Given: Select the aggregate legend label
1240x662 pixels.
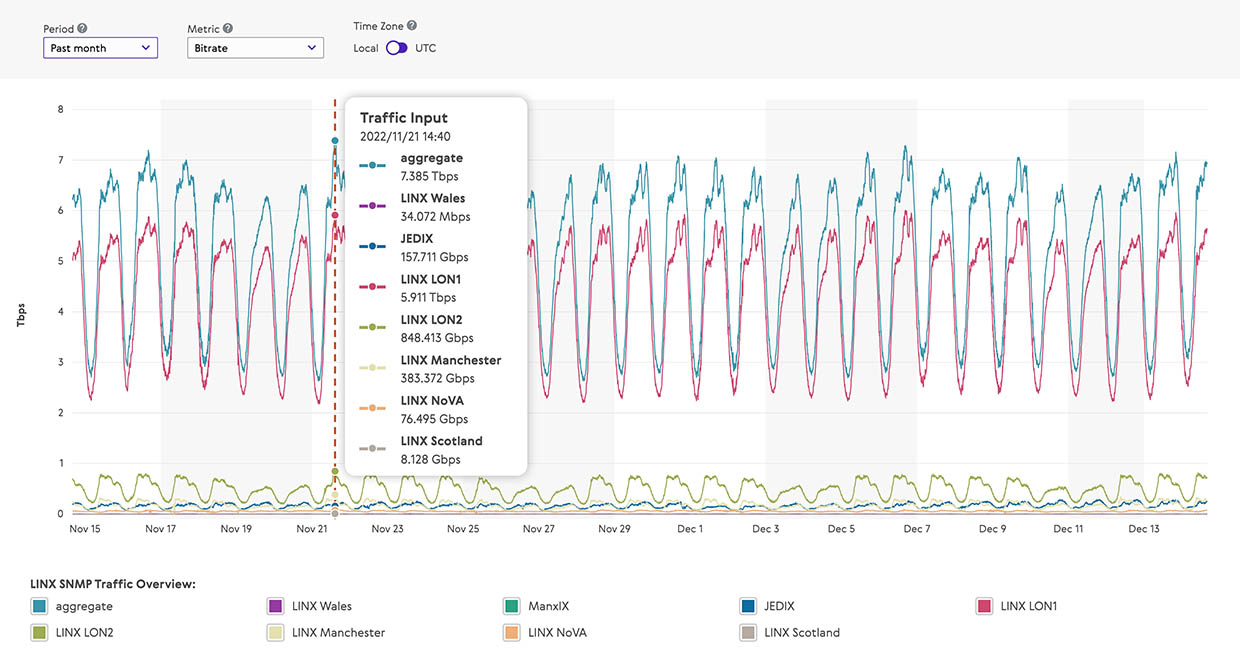Looking at the screenshot, I should pos(84,606).
